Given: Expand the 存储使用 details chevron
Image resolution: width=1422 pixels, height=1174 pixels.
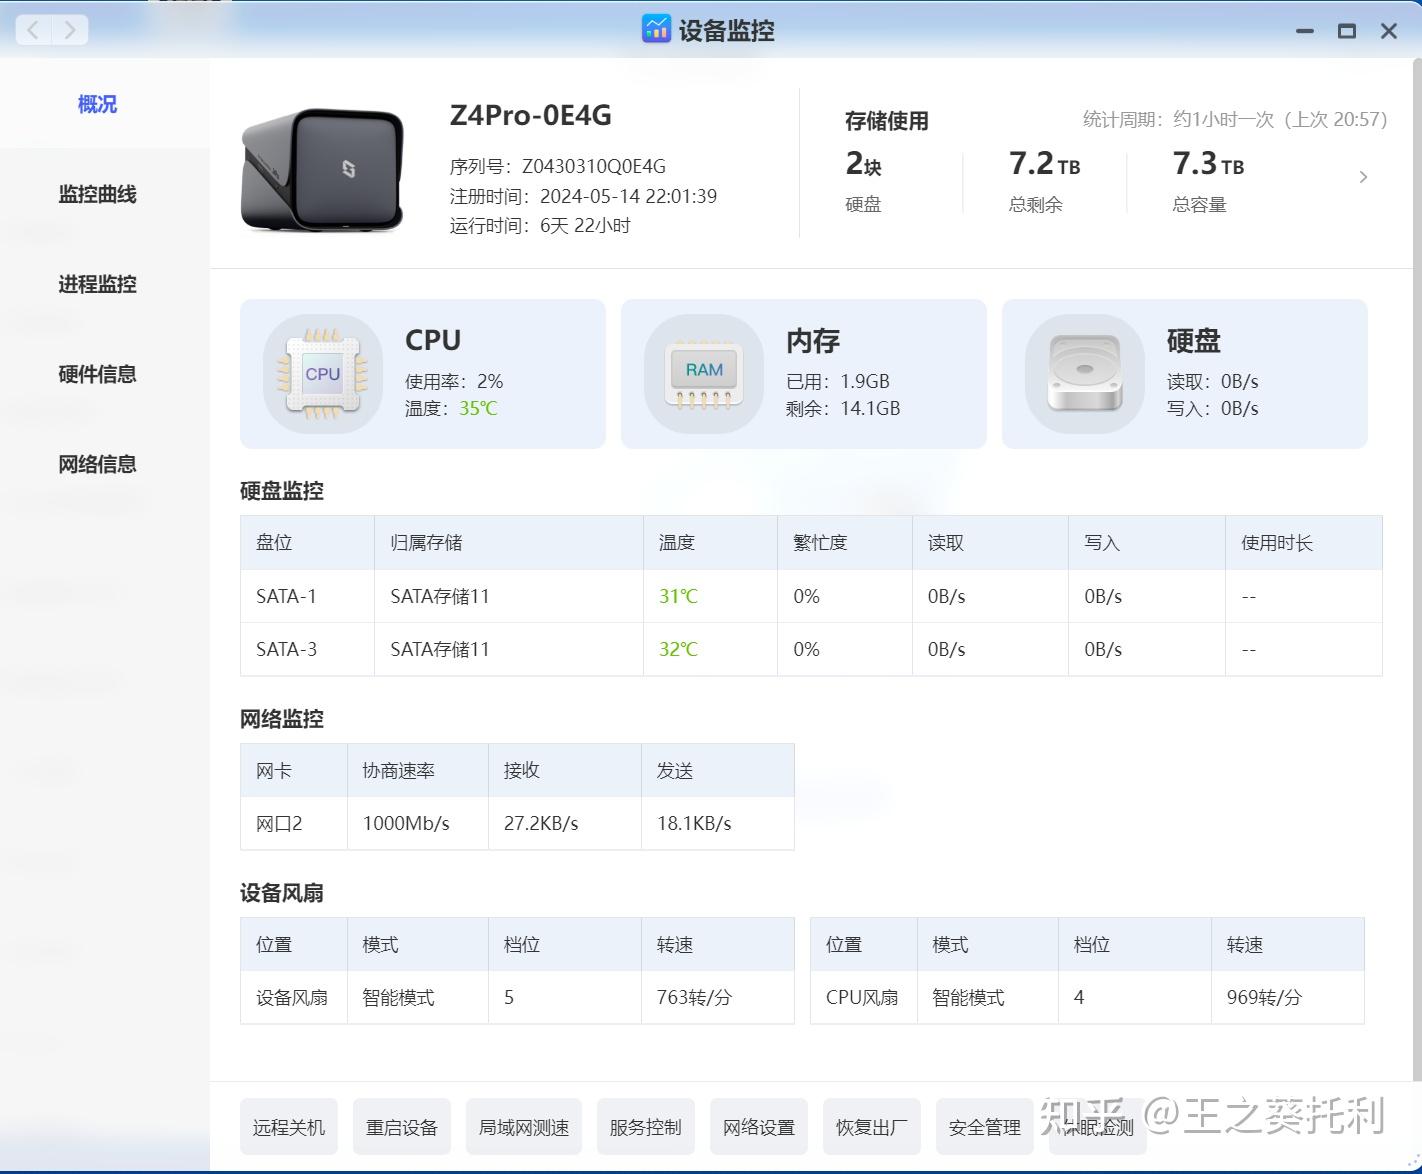Looking at the screenshot, I should pos(1363,176).
